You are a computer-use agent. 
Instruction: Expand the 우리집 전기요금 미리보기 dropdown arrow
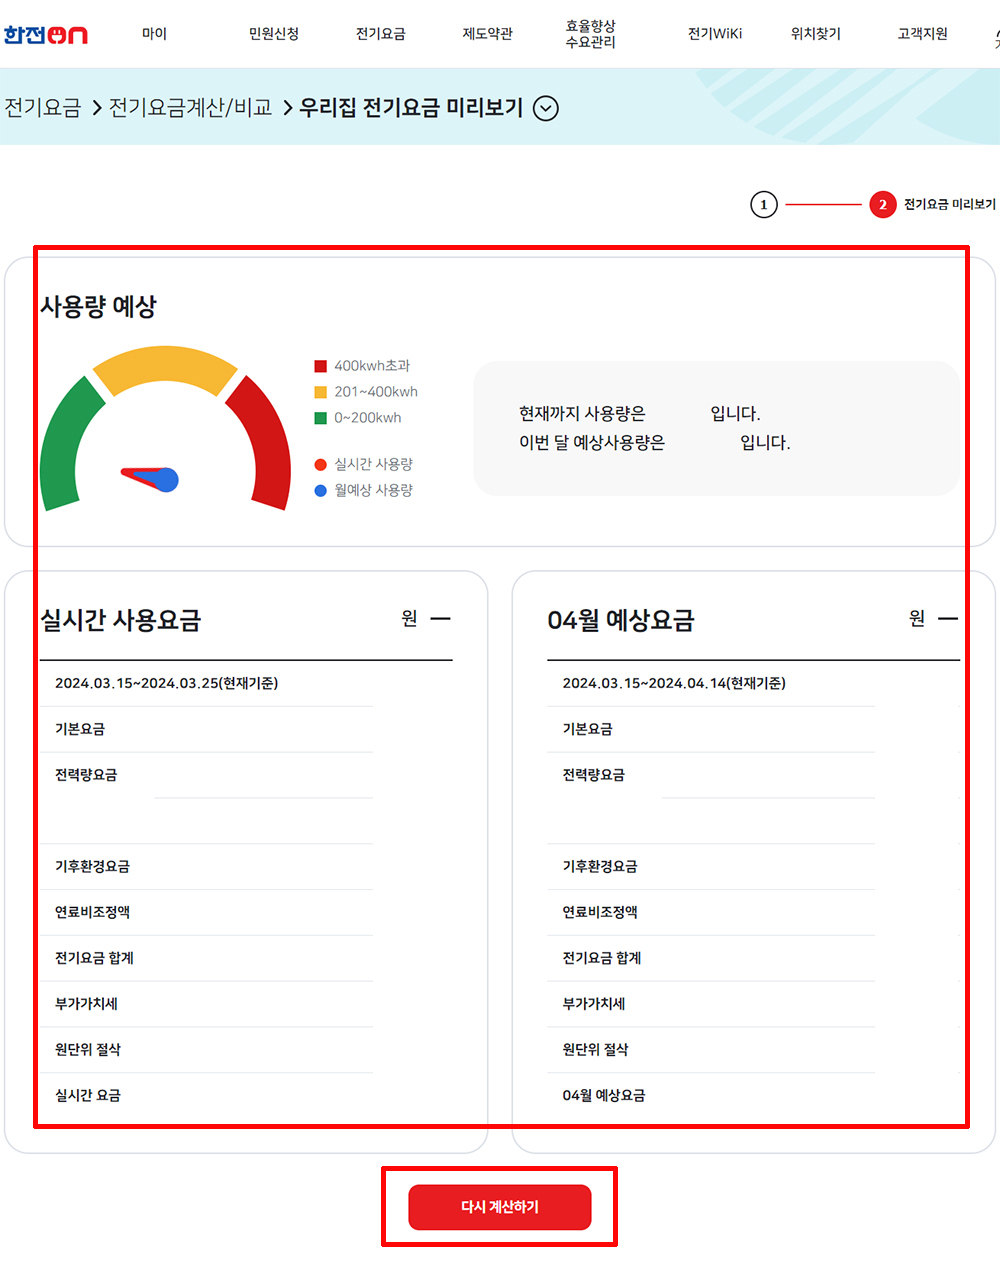pos(546,108)
